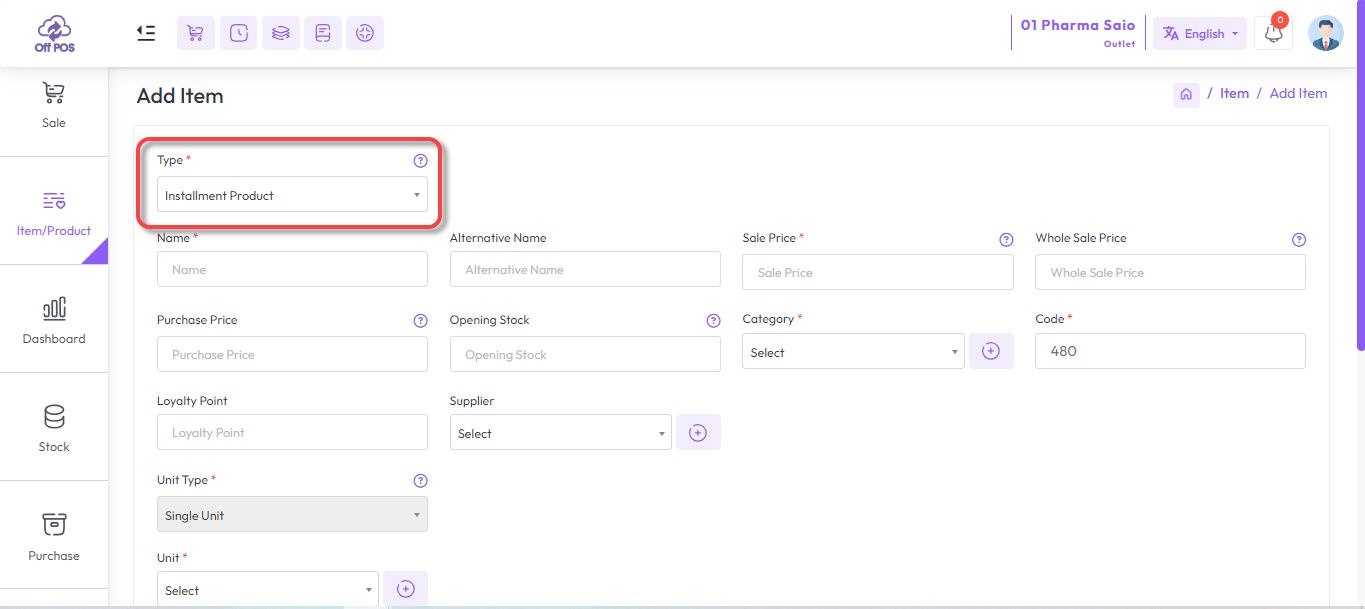Click the help icon beside Purchase Price
Viewport: 1365px width, 609px height.
coord(420,321)
